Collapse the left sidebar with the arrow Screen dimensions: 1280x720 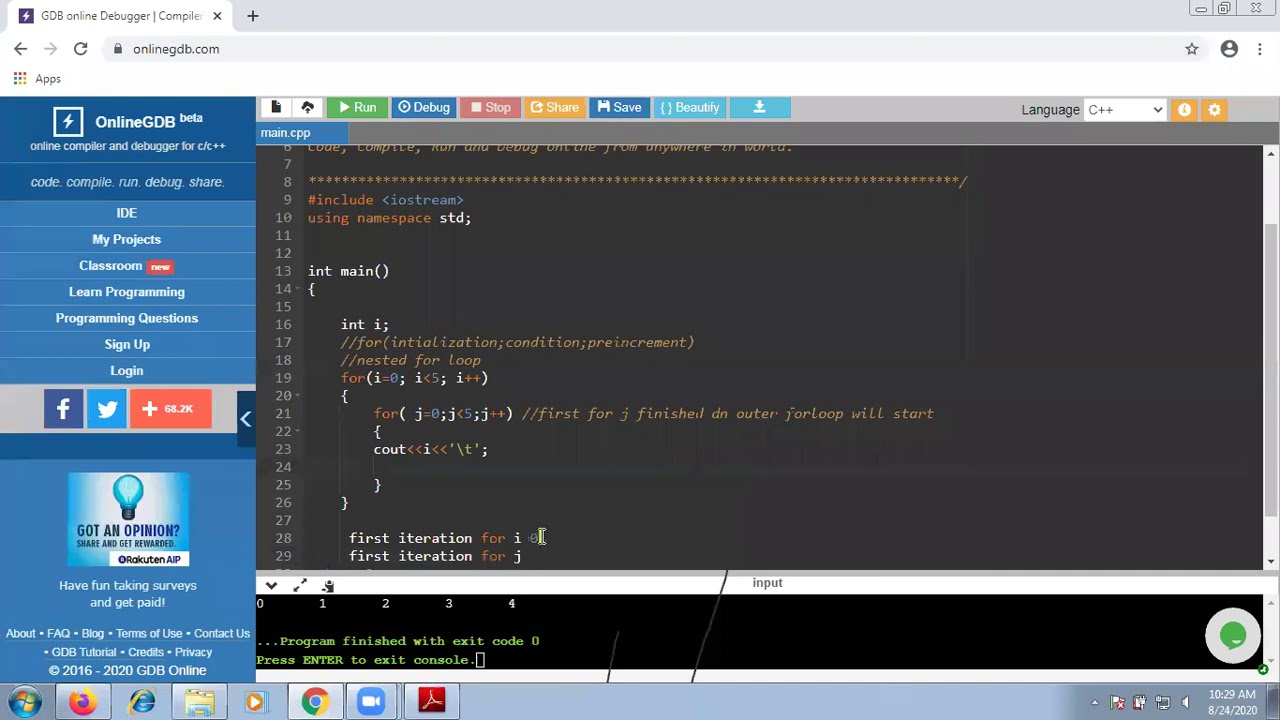pos(246,420)
